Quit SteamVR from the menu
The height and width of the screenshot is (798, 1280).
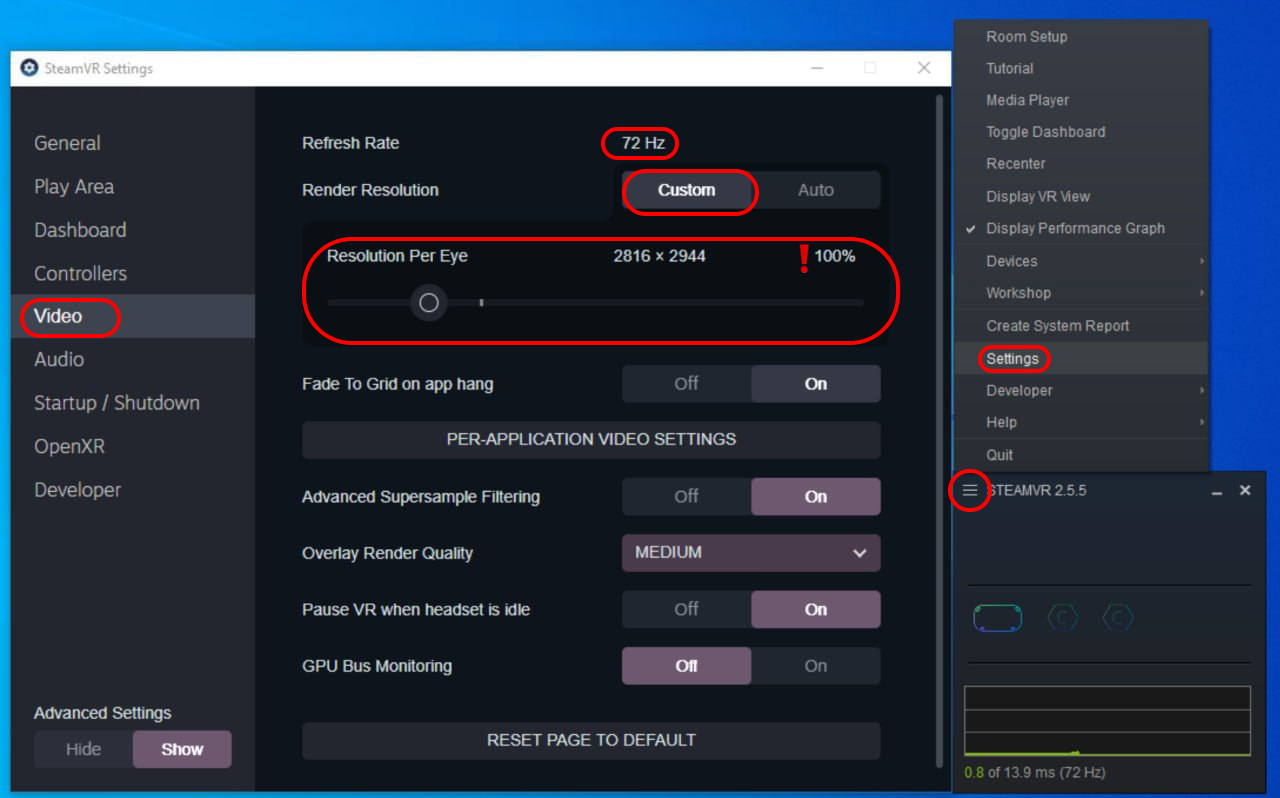tap(1081, 455)
